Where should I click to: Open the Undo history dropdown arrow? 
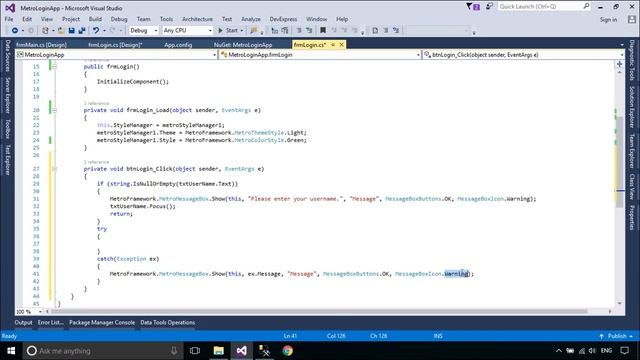tap(104, 31)
